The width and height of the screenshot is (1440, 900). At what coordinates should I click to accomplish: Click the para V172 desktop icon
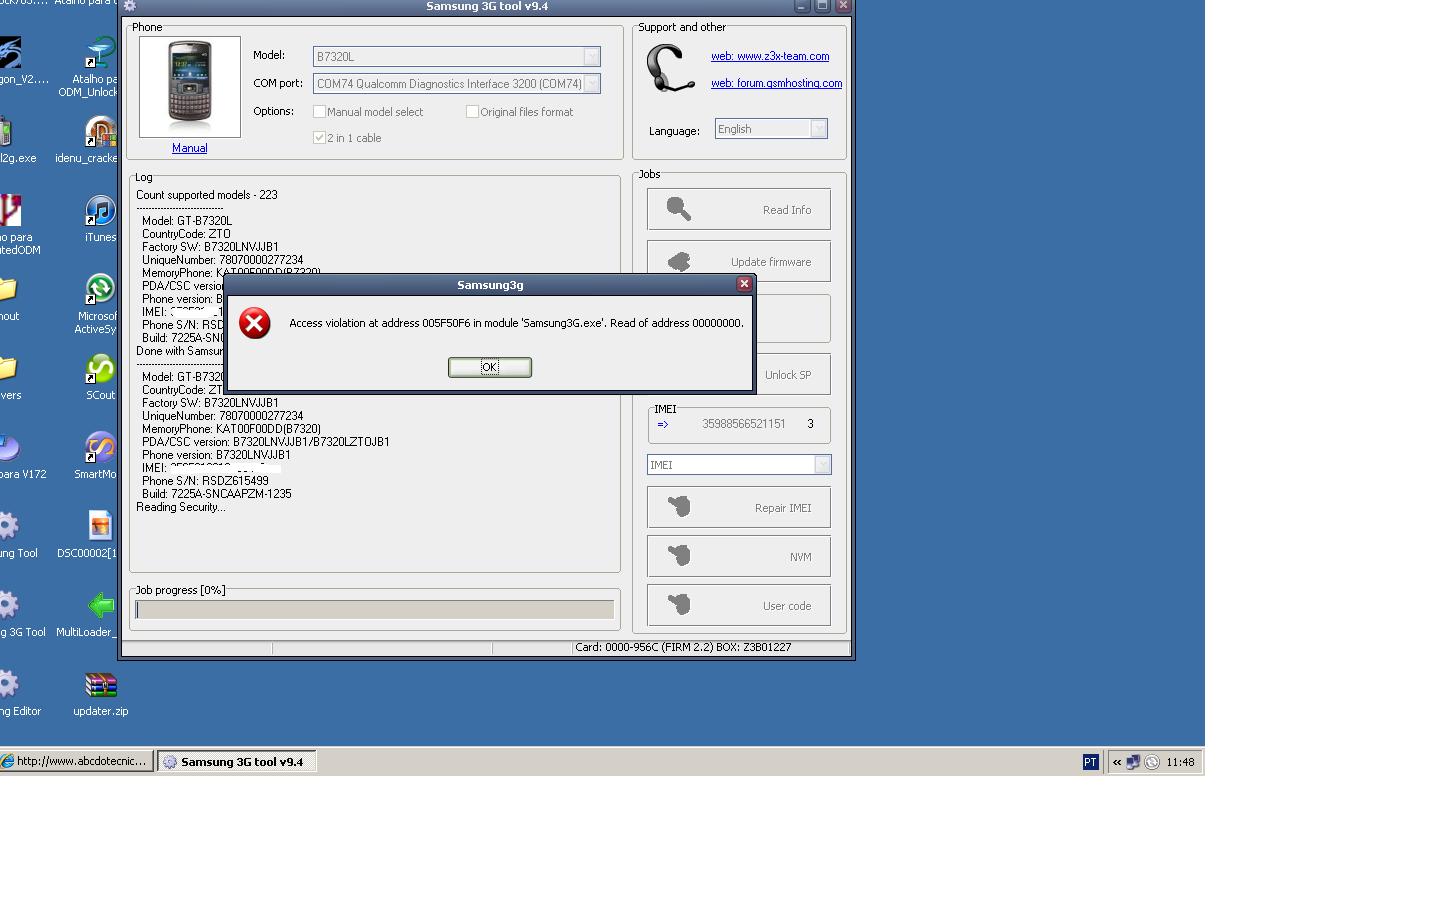coord(9,447)
